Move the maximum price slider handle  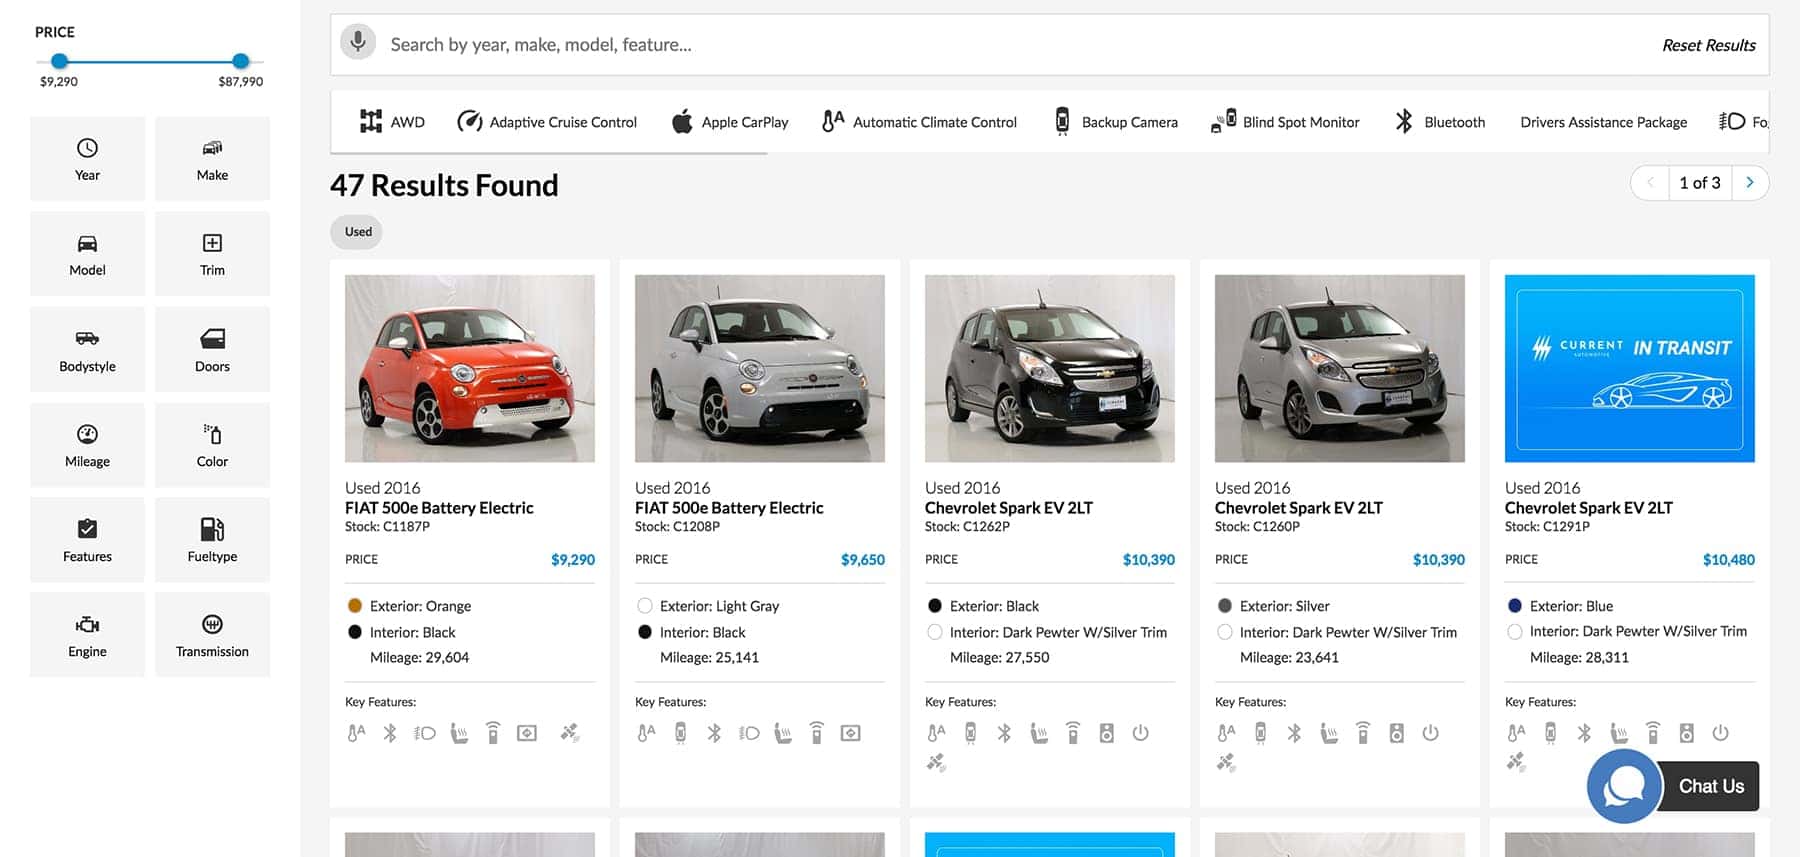pos(240,61)
